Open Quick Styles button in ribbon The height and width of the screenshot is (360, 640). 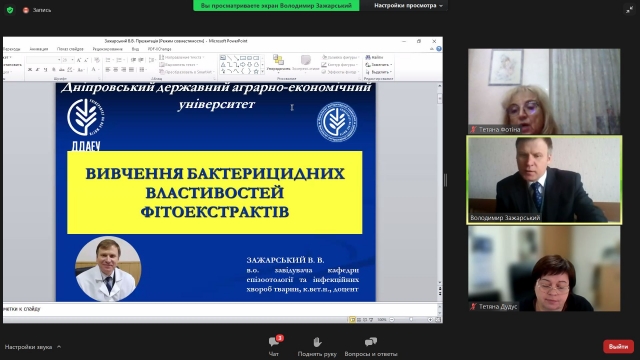[306, 64]
